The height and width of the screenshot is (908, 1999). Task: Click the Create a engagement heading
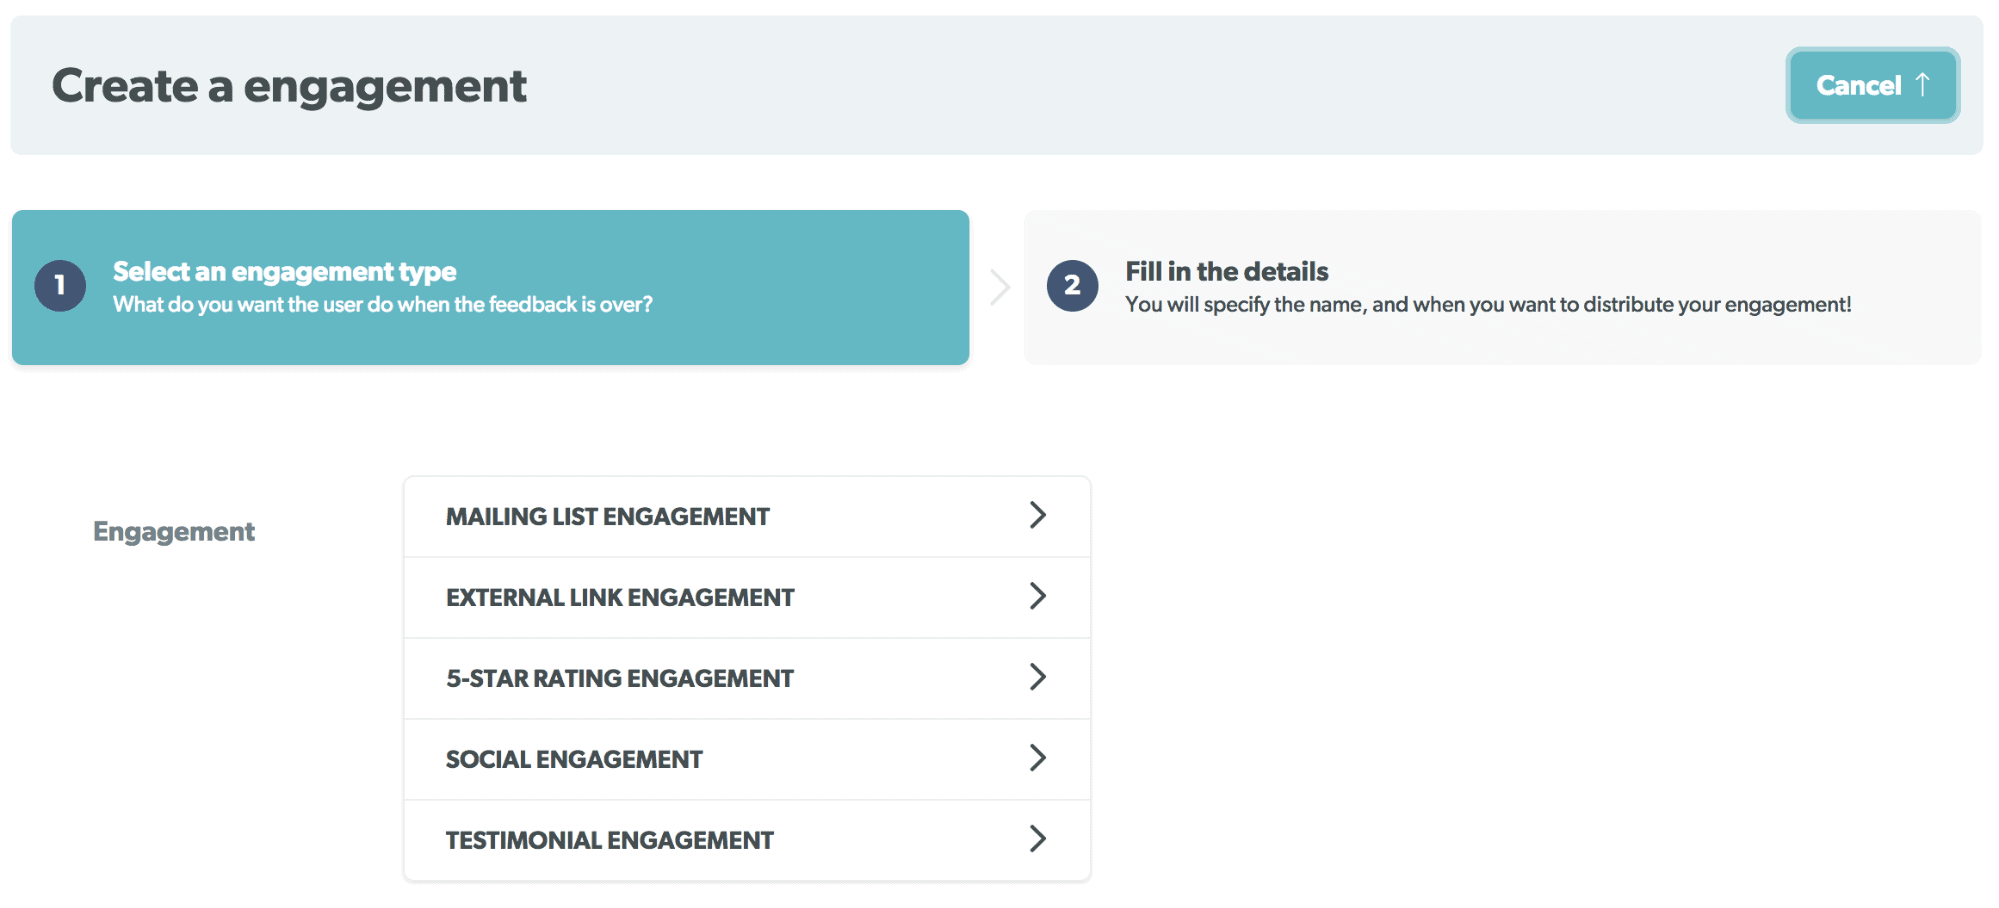pyautogui.click(x=289, y=87)
